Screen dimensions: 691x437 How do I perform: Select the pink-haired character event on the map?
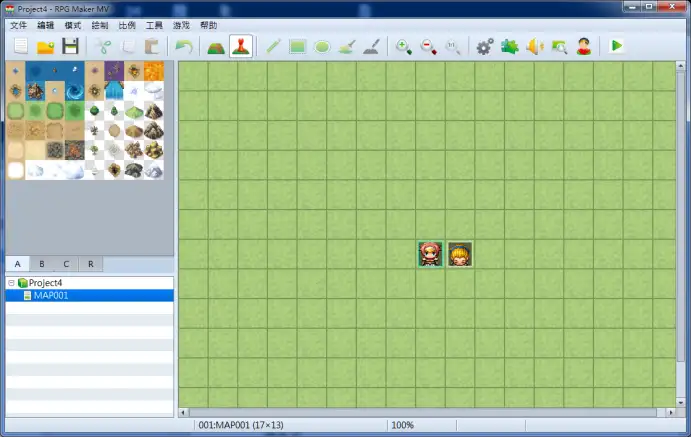[430, 254]
